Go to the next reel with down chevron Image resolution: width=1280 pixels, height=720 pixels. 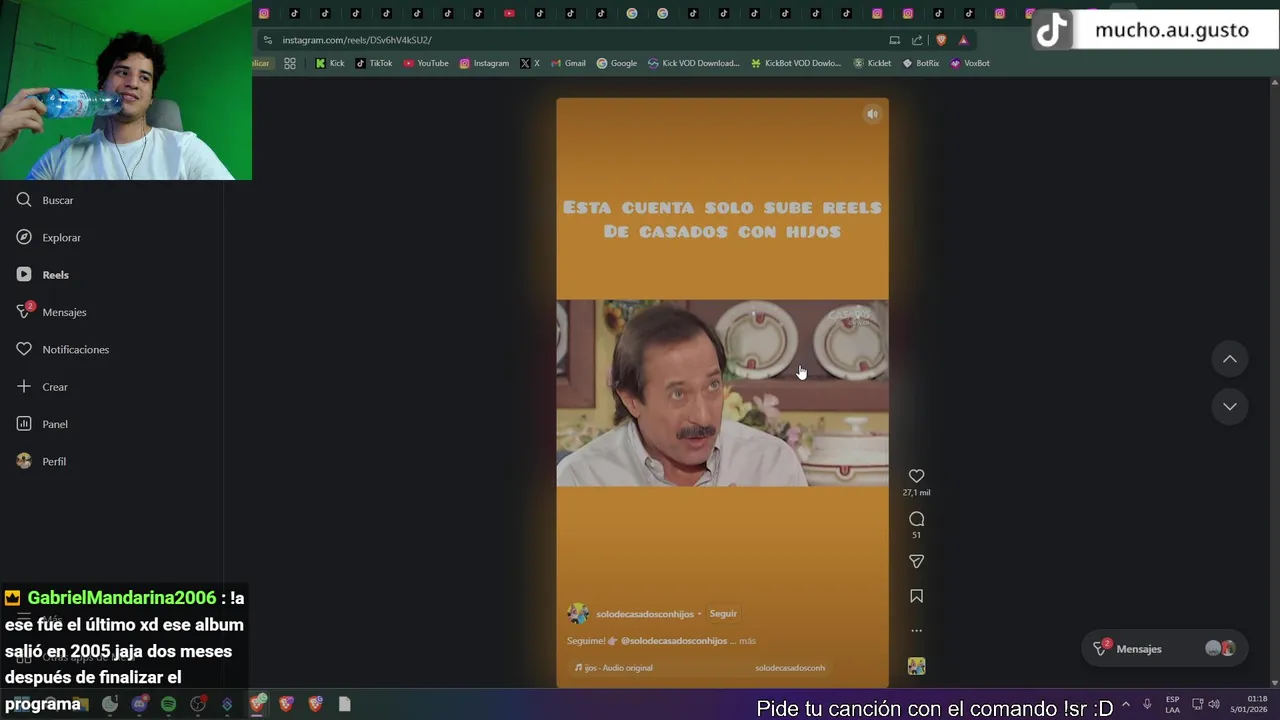click(1230, 406)
